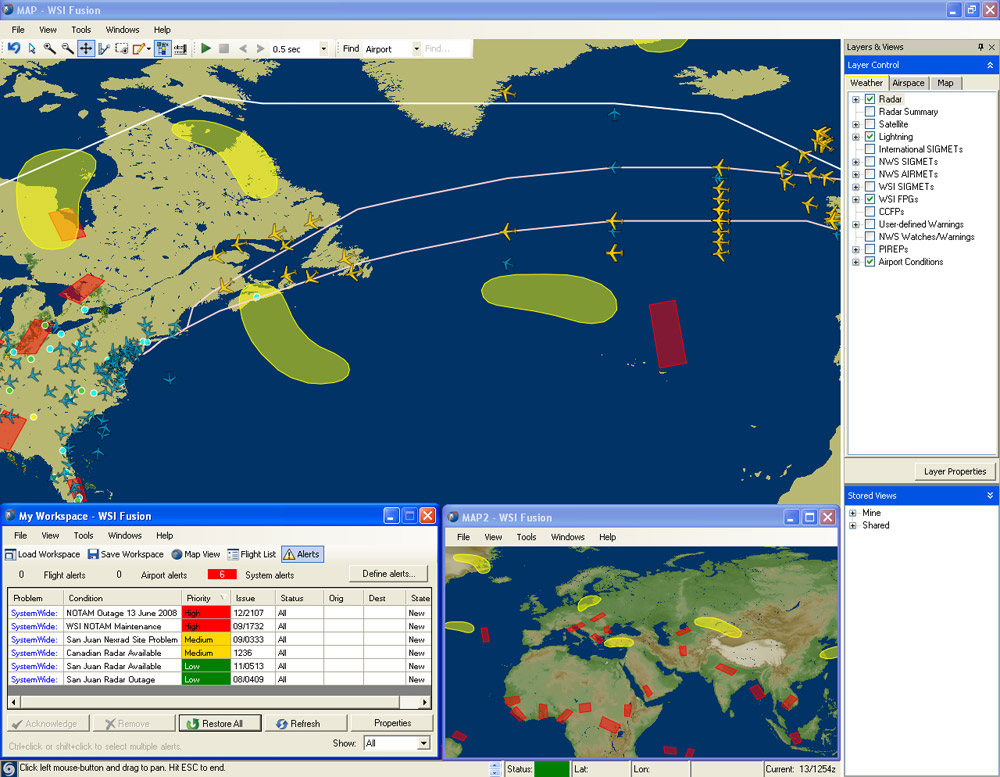Expand the Shared stored views node

point(853,526)
